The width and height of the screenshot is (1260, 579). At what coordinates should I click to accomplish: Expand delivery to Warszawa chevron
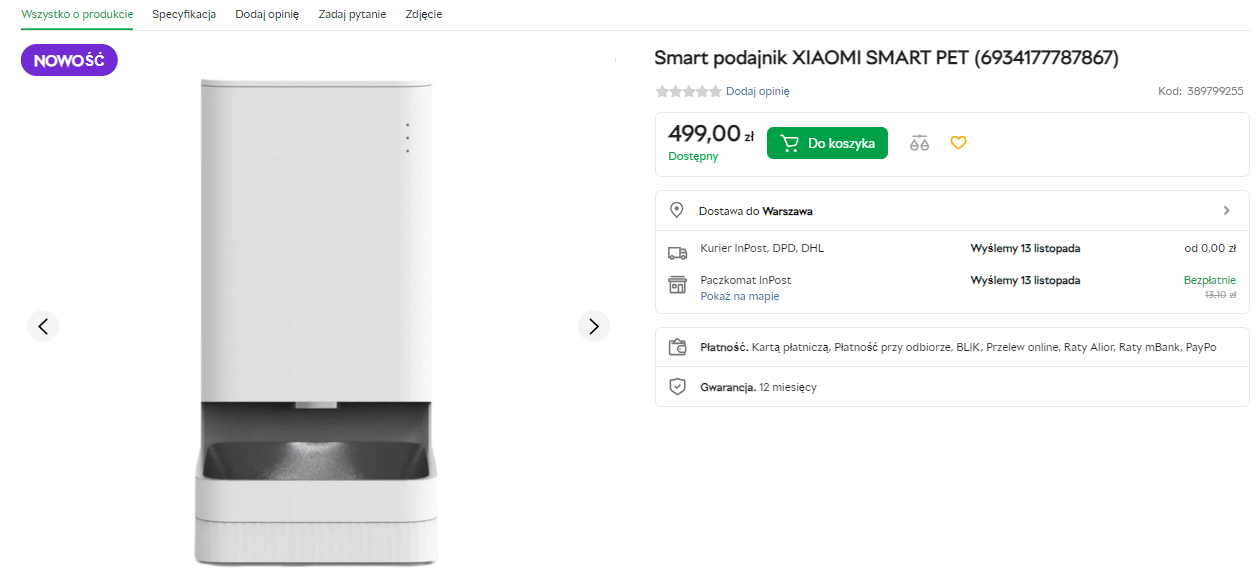point(1226,210)
